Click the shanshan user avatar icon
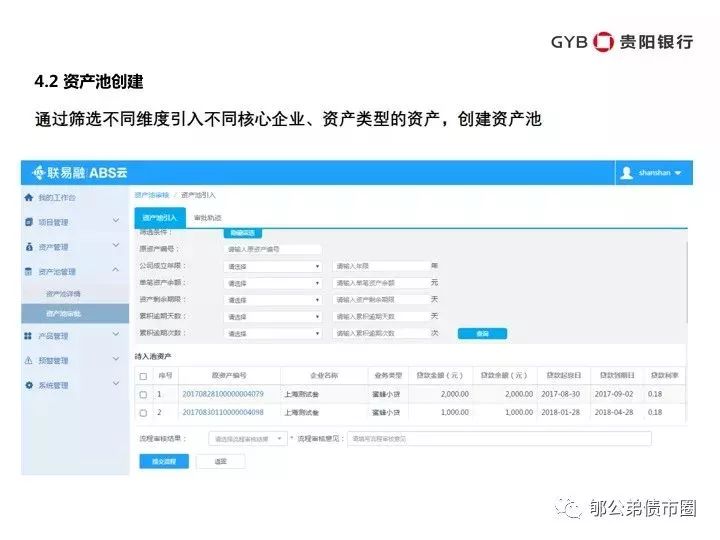The image size is (720, 540). tap(627, 173)
